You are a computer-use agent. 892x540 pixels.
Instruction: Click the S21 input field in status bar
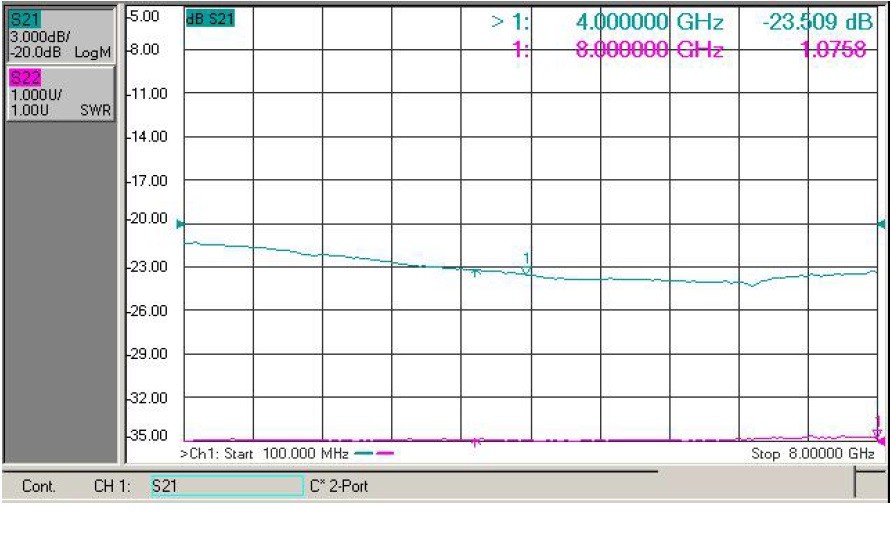(x=227, y=486)
